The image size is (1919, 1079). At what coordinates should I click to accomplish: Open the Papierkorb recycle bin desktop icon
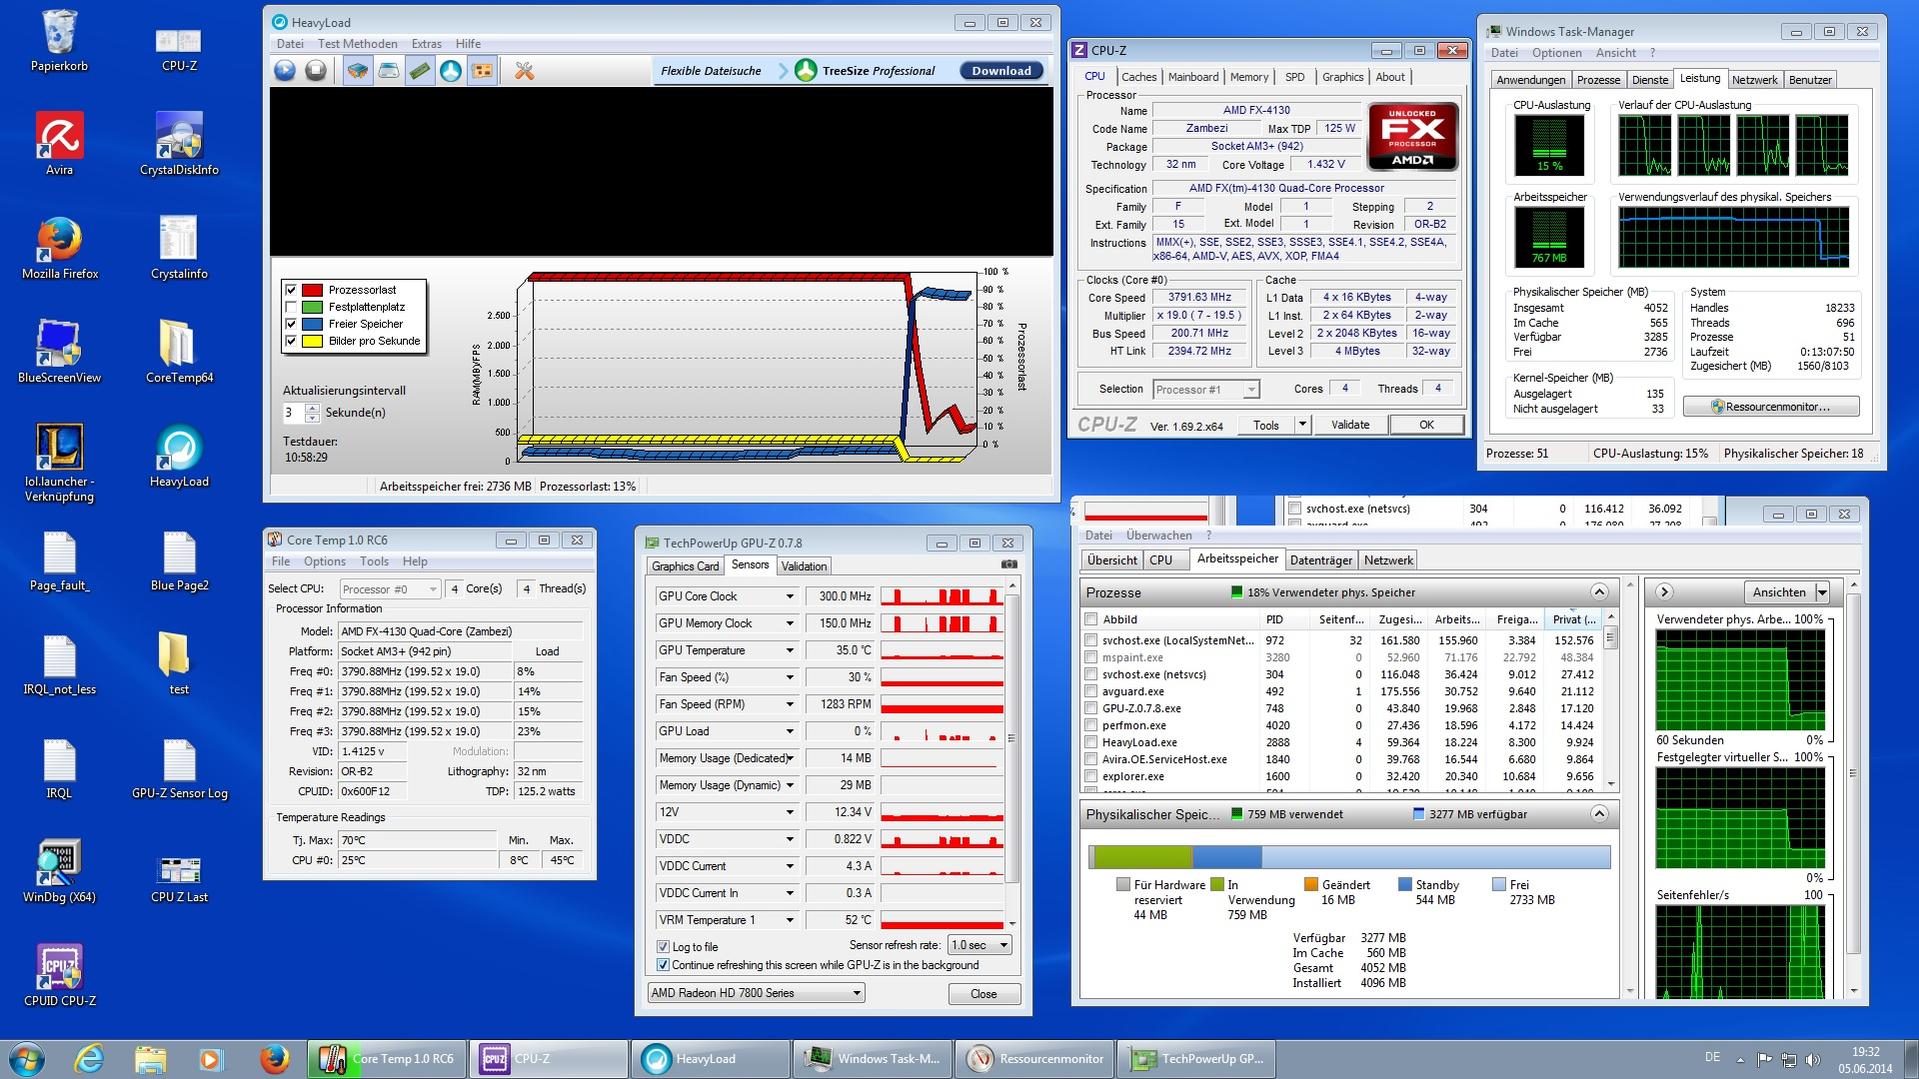59,40
